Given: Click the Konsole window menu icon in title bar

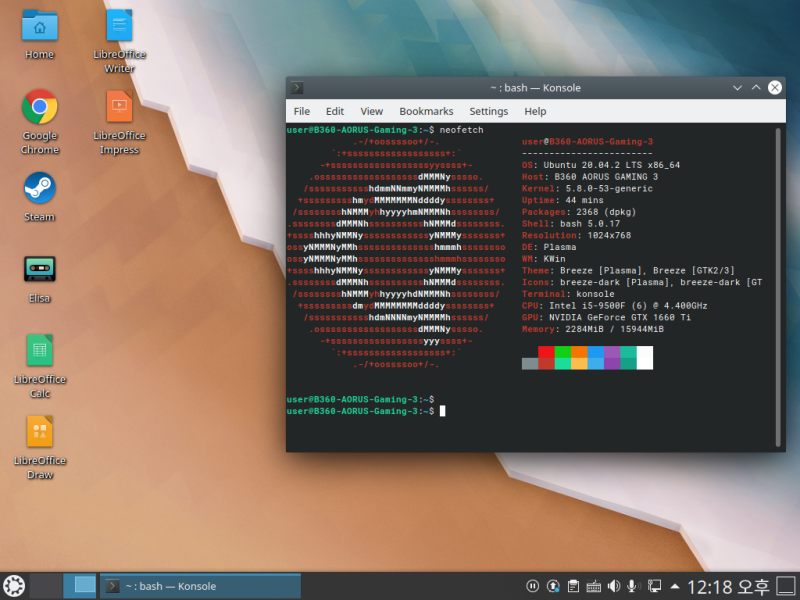Looking at the screenshot, I should [x=297, y=88].
